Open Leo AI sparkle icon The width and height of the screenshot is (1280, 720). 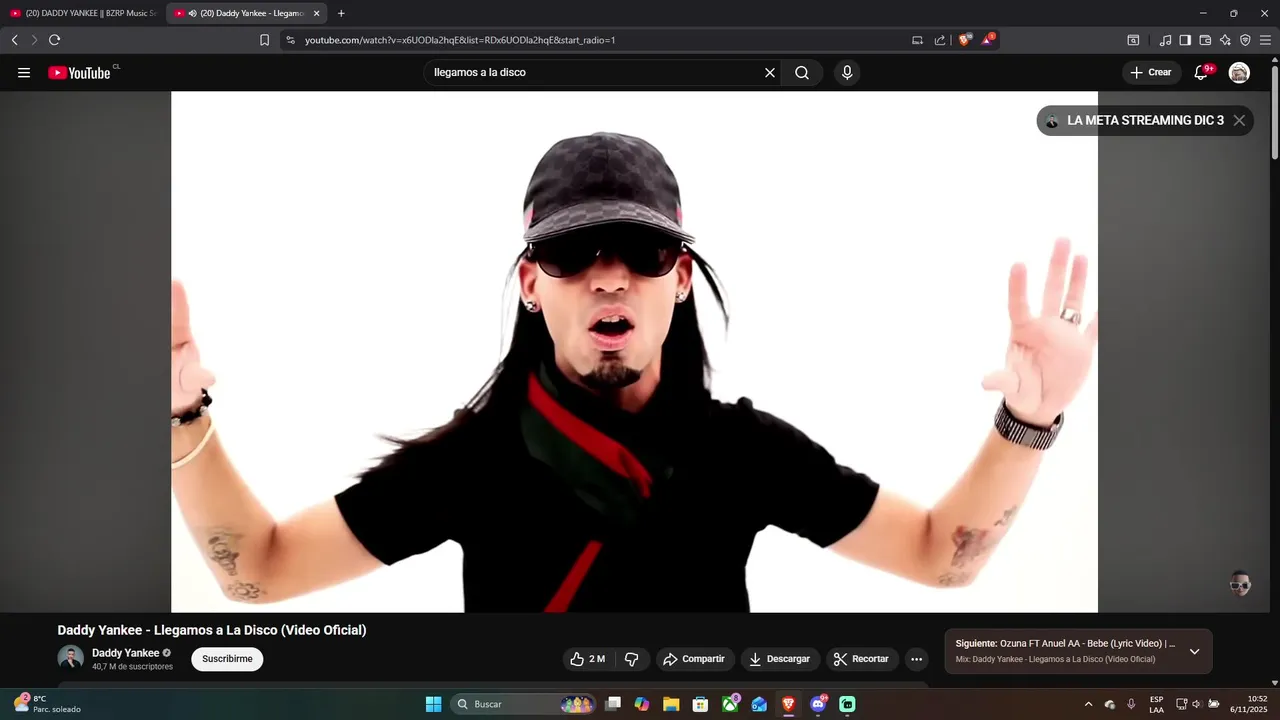click(x=1225, y=40)
